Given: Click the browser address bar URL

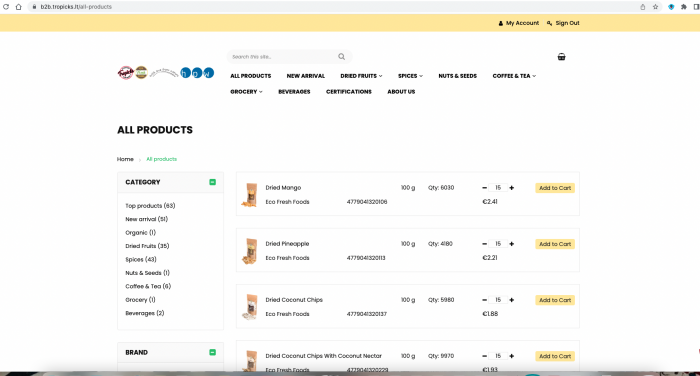Looking at the screenshot, I should coord(76,7).
